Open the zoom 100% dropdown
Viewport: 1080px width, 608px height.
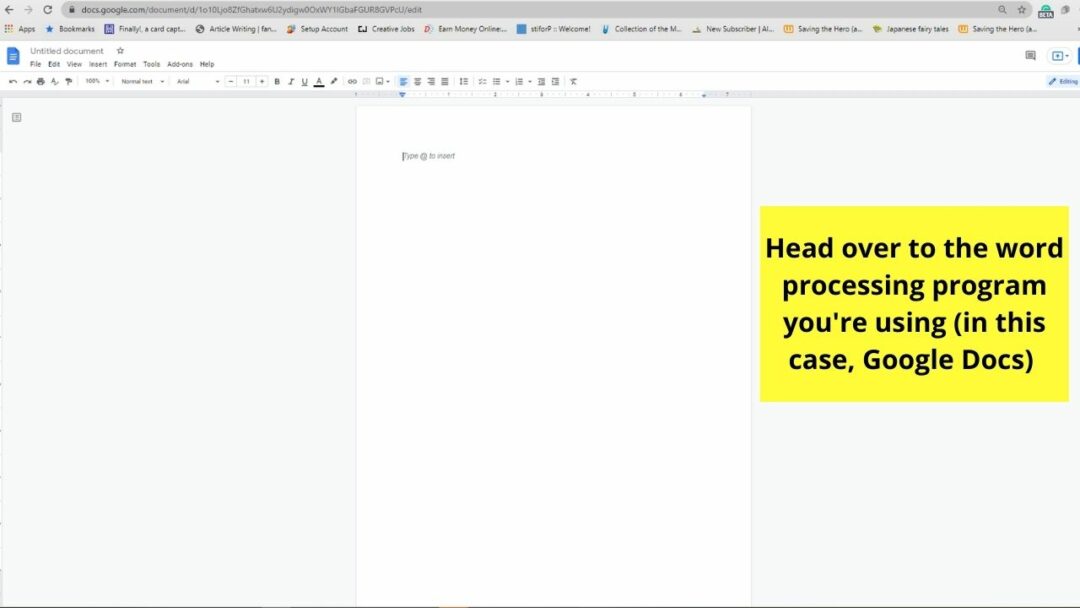coord(97,81)
